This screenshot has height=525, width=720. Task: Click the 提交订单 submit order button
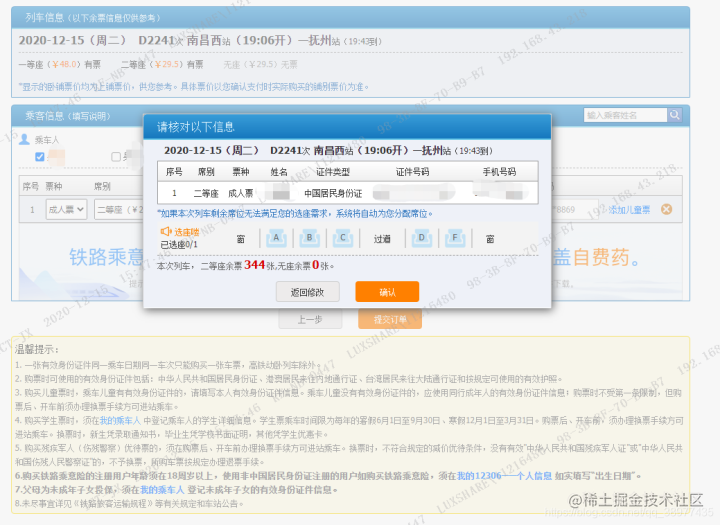(x=390, y=319)
